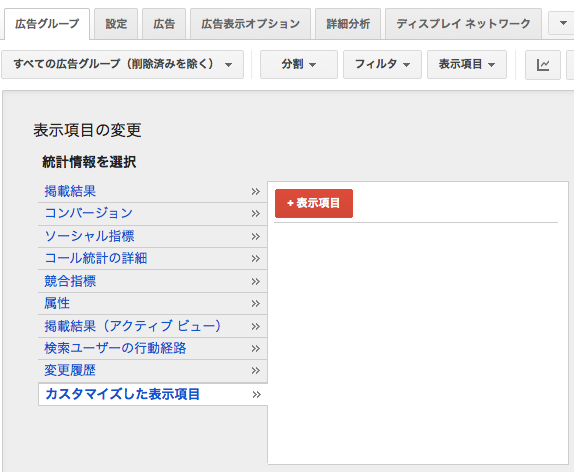This screenshot has height=472, width=574.
Task: Click chevron next to 変更履歴
Action: point(256,371)
